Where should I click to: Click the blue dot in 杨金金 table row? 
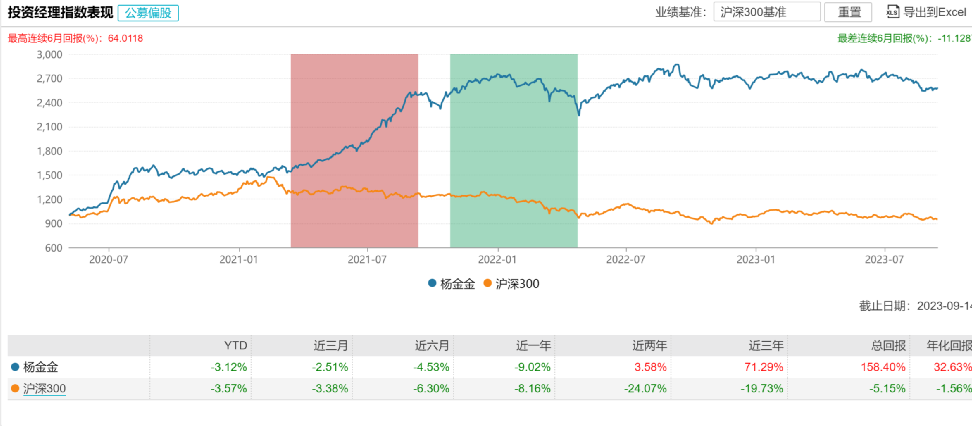(x=14, y=368)
